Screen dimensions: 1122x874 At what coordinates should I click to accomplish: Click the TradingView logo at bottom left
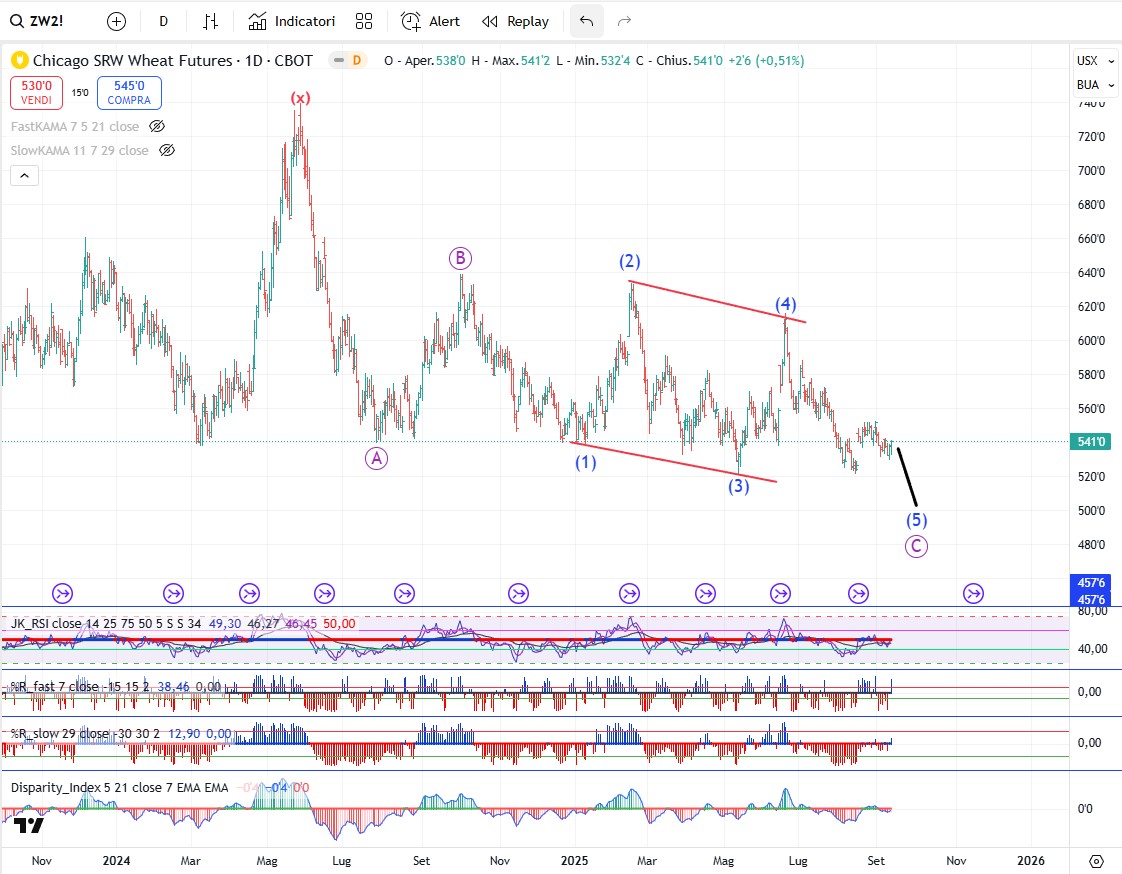[x=29, y=825]
